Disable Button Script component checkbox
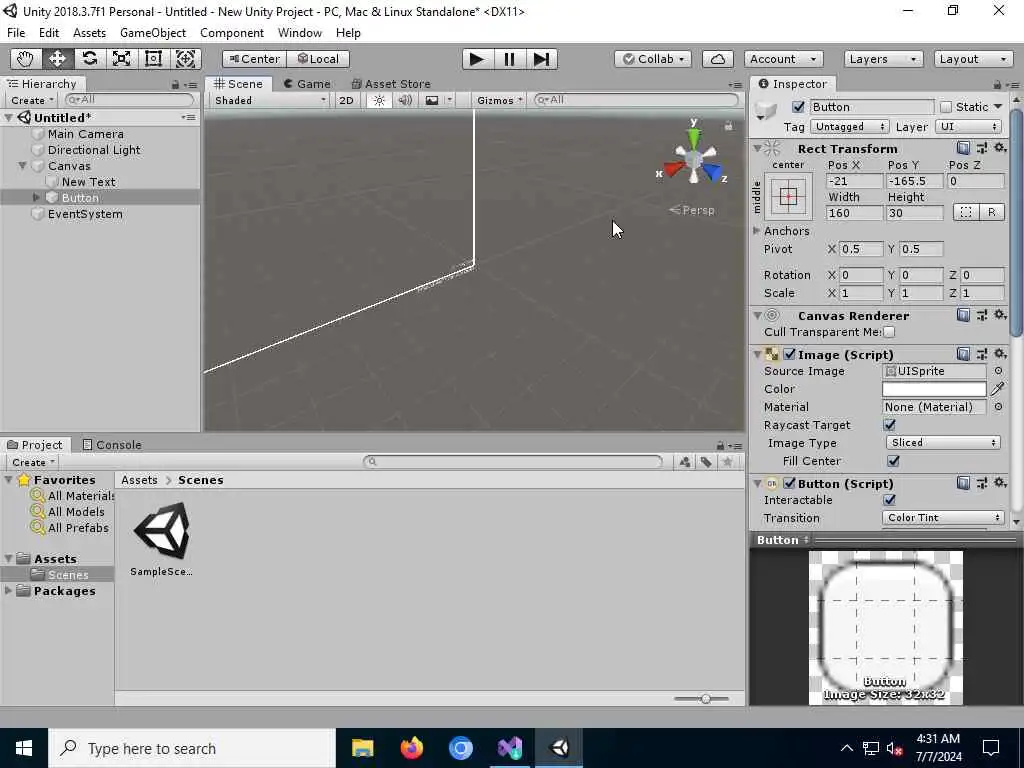This screenshot has width=1024, height=768. 790,483
